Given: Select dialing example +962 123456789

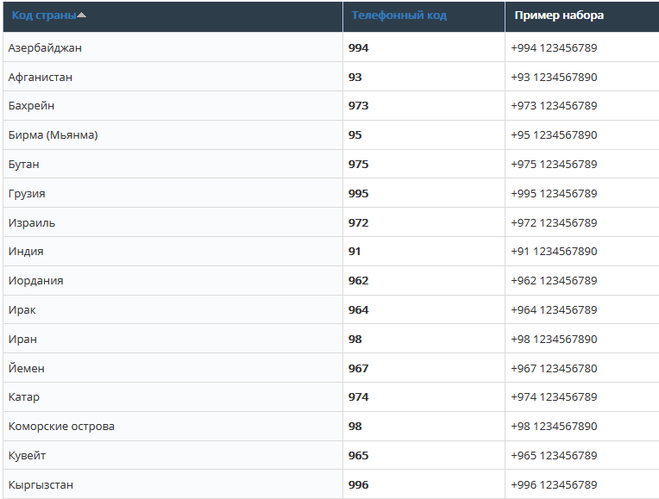Looking at the screenshot, I should [x=553, y=281].
